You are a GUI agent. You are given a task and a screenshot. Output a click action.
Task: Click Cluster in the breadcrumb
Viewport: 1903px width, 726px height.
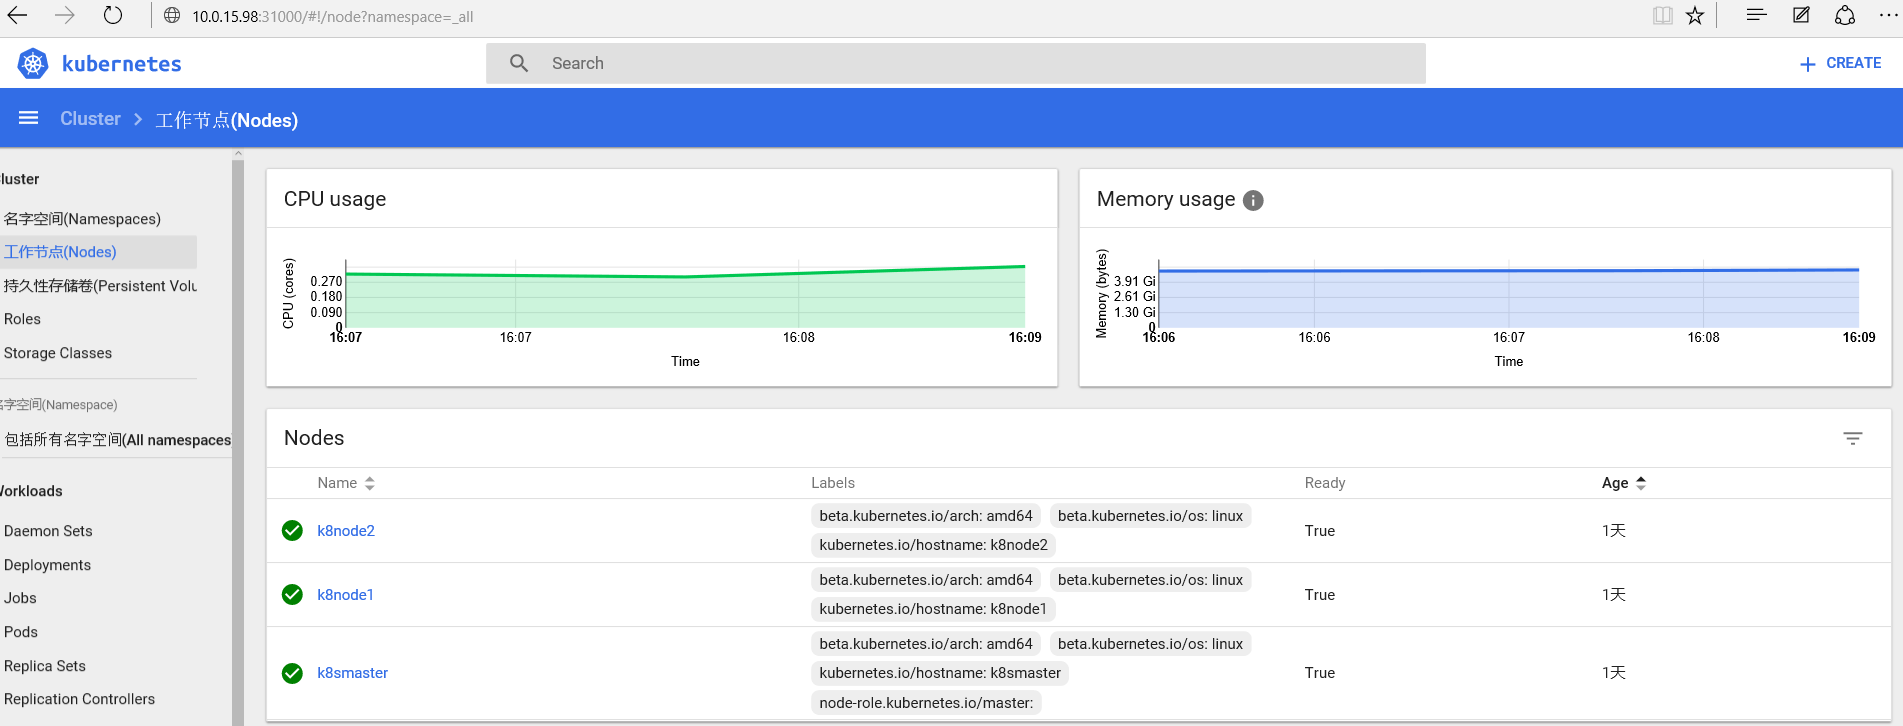(x=90, y=119)
